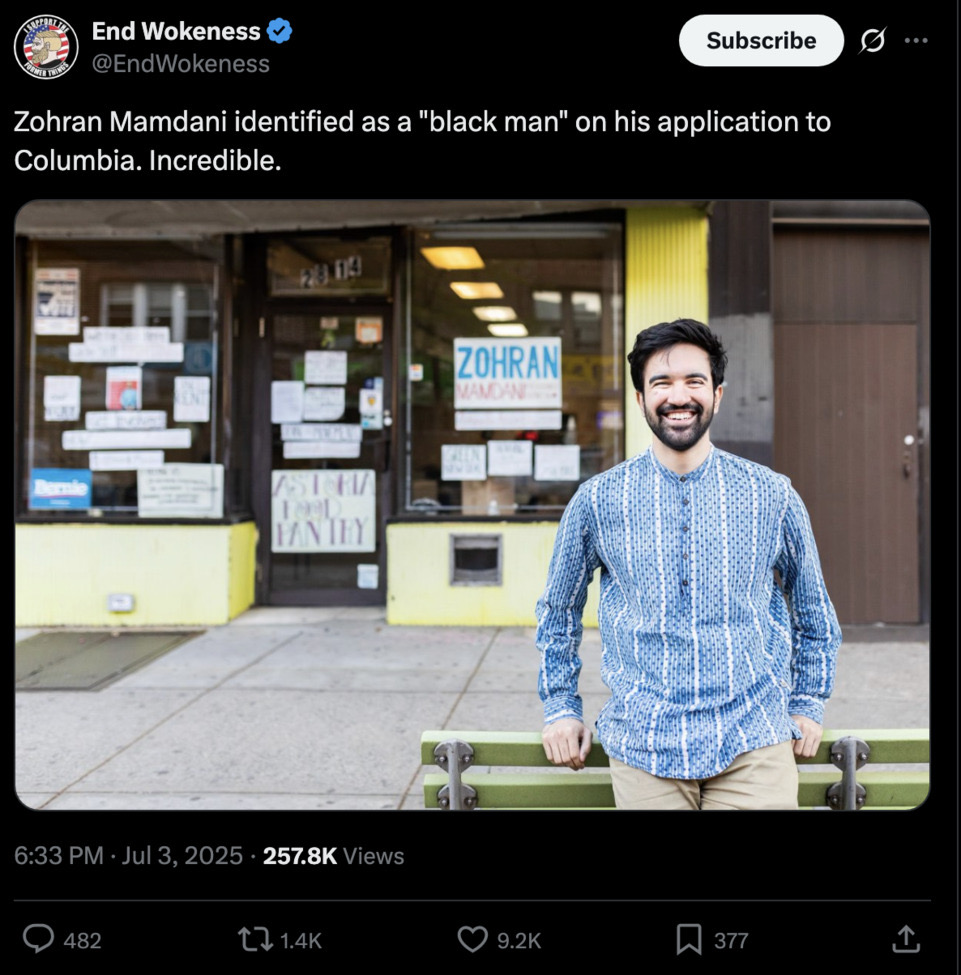Open the 257.8K Views analytics

click(x=333, y=856)
